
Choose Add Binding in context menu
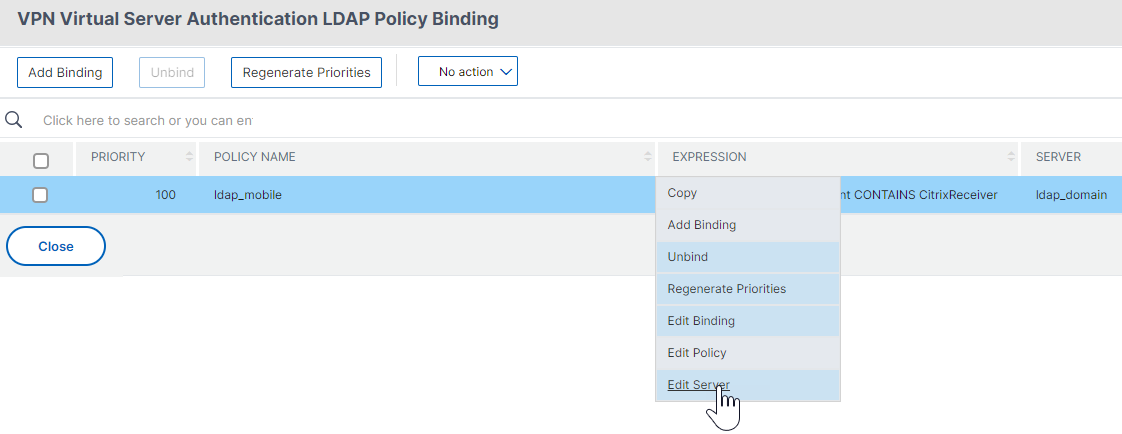coord(748,225)
